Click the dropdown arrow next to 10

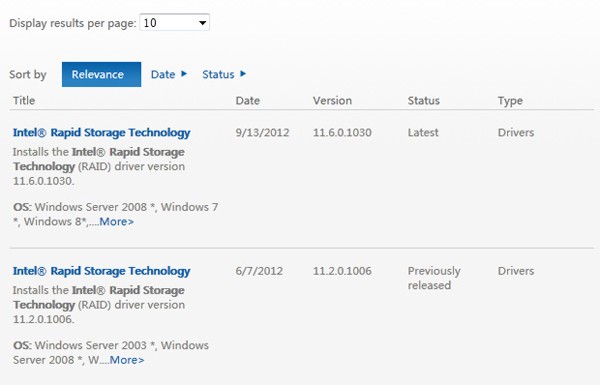pyautogui.click(x=202, y=23)
